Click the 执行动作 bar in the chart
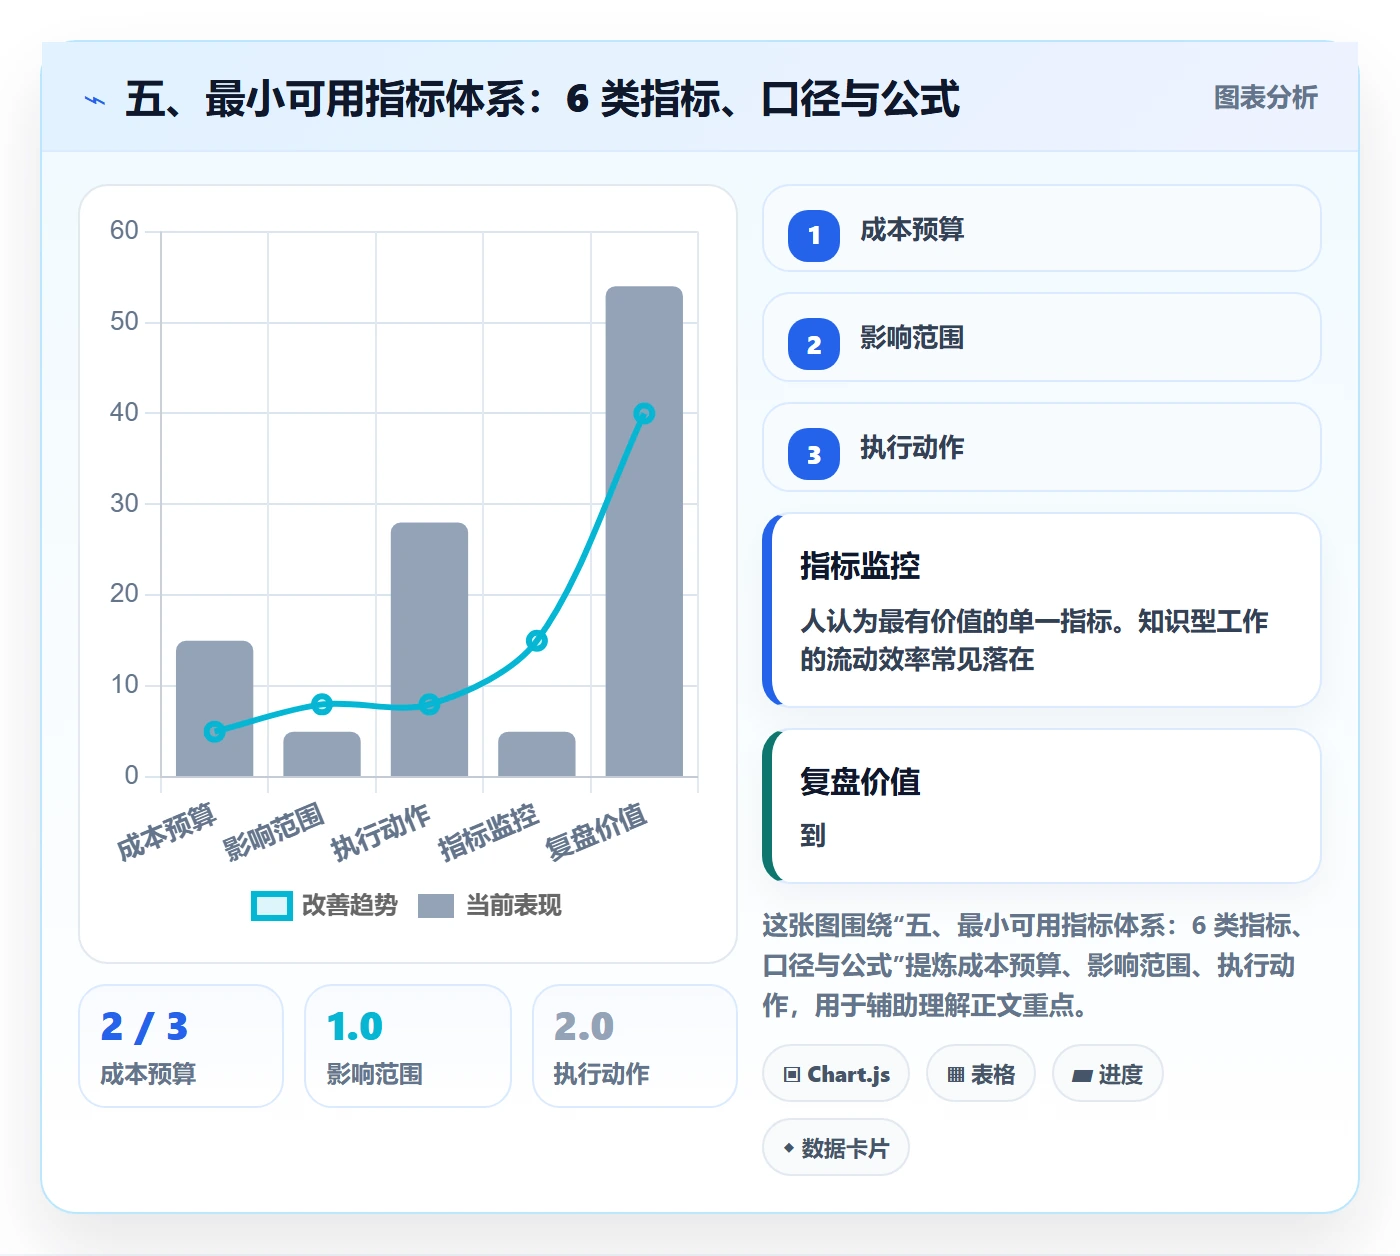Screen dimensions: 1400x1256 (x=429, y=649)
